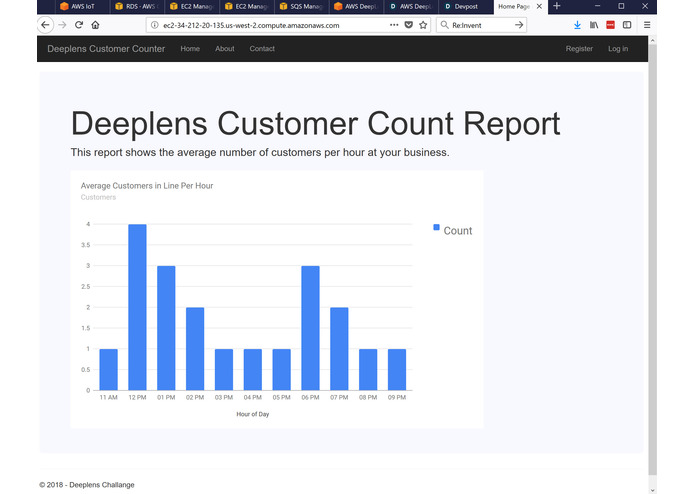
Task: Switch to the second AWS DeepLens tab, left of Devpost
Action: click(411, 7)
